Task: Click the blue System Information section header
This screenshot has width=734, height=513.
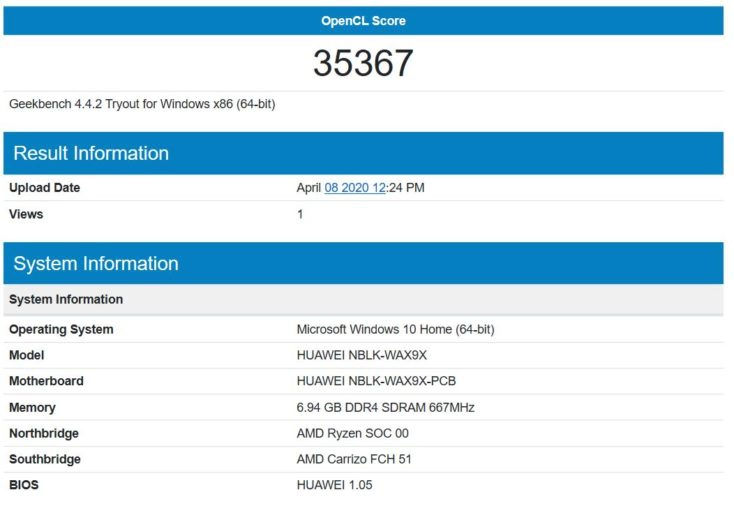Action: point(96,264)
